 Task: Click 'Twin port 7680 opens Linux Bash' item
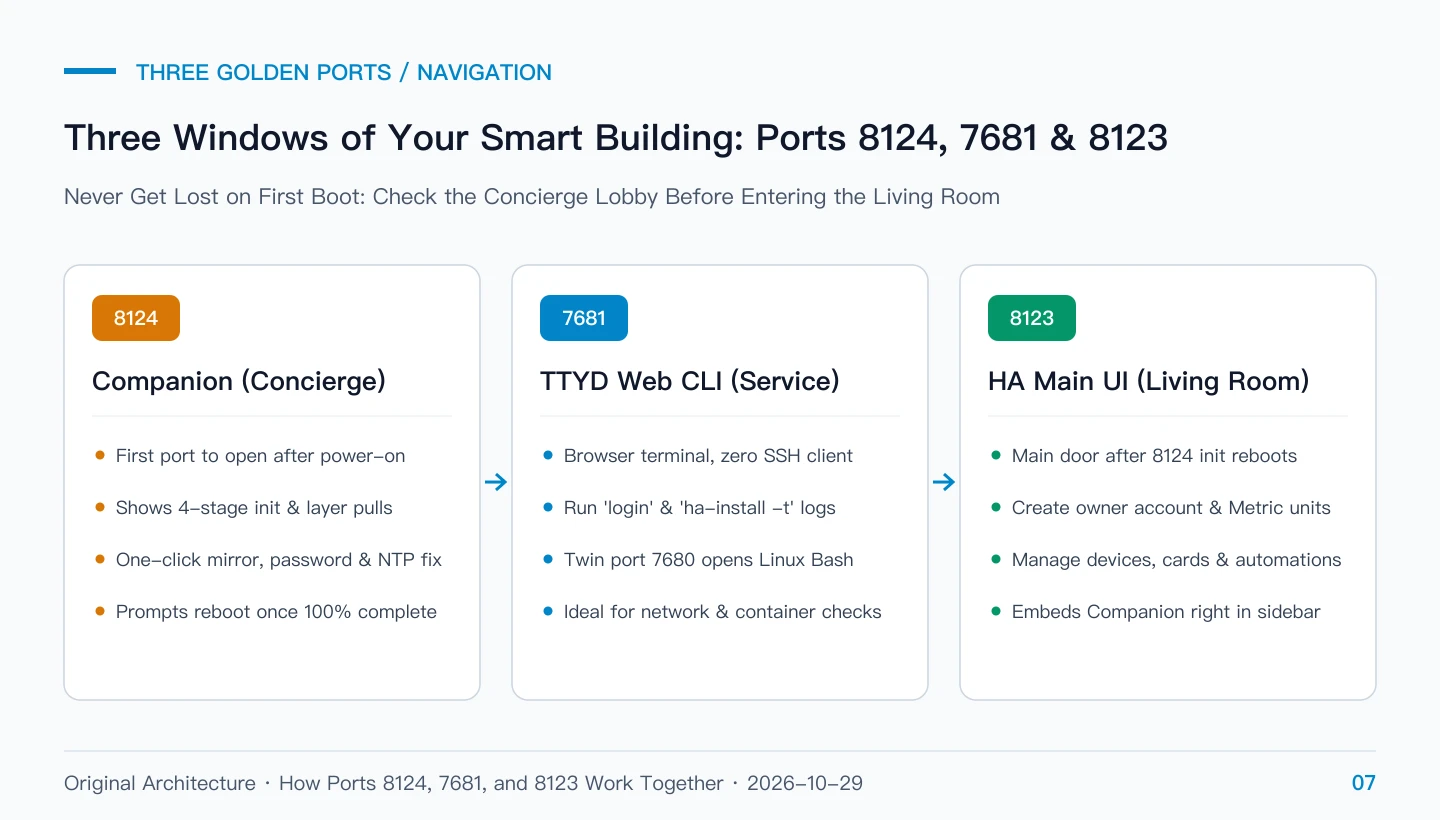coord(709,560)
